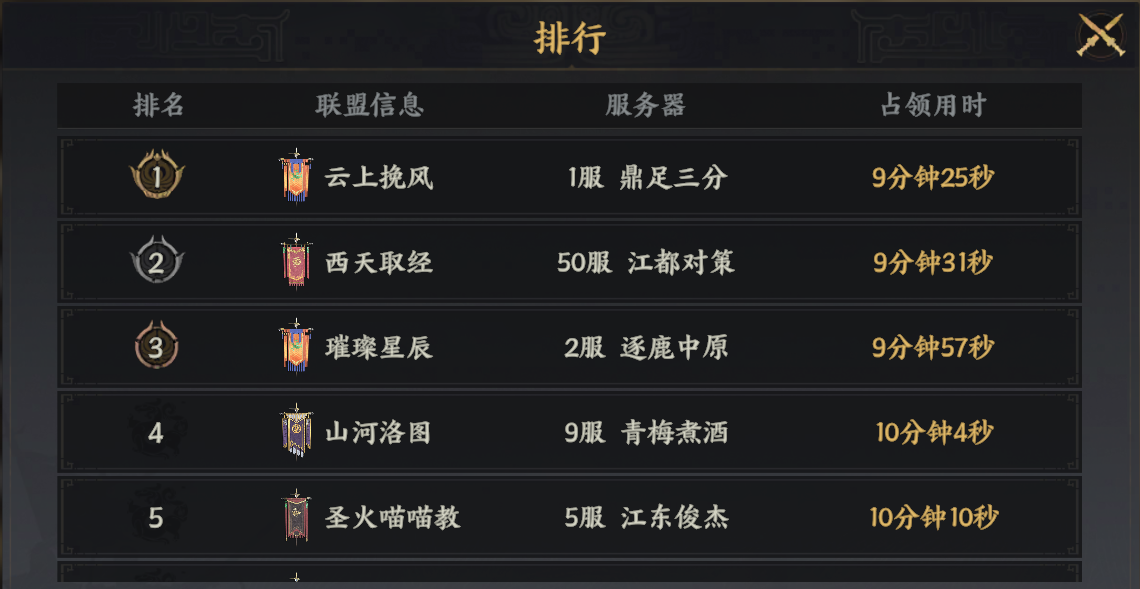Viewport: 1140px width, 589px height.
Task: Tap the banner icon of 璀璨星辰
Action: pos(295,348)
